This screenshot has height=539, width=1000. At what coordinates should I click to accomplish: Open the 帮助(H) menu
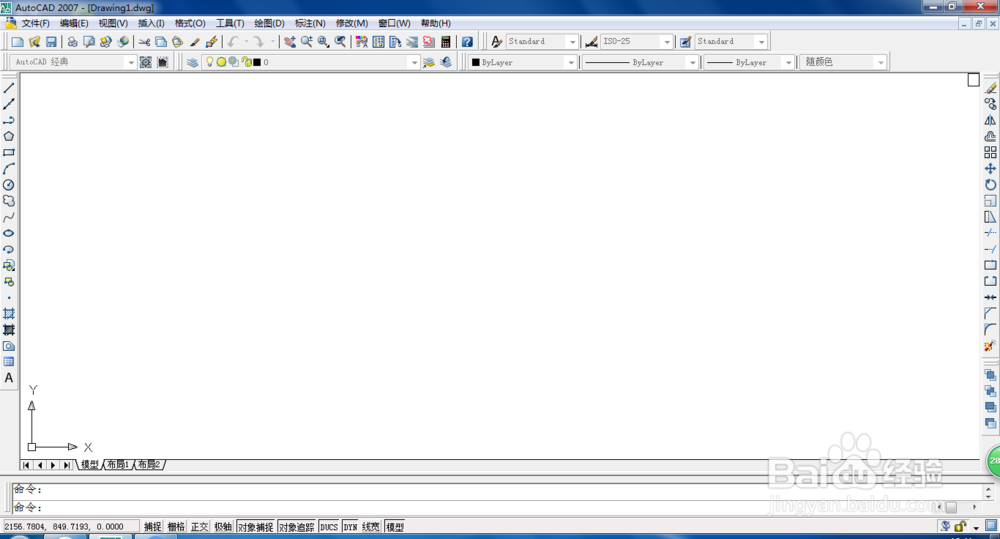pos(436,23)
